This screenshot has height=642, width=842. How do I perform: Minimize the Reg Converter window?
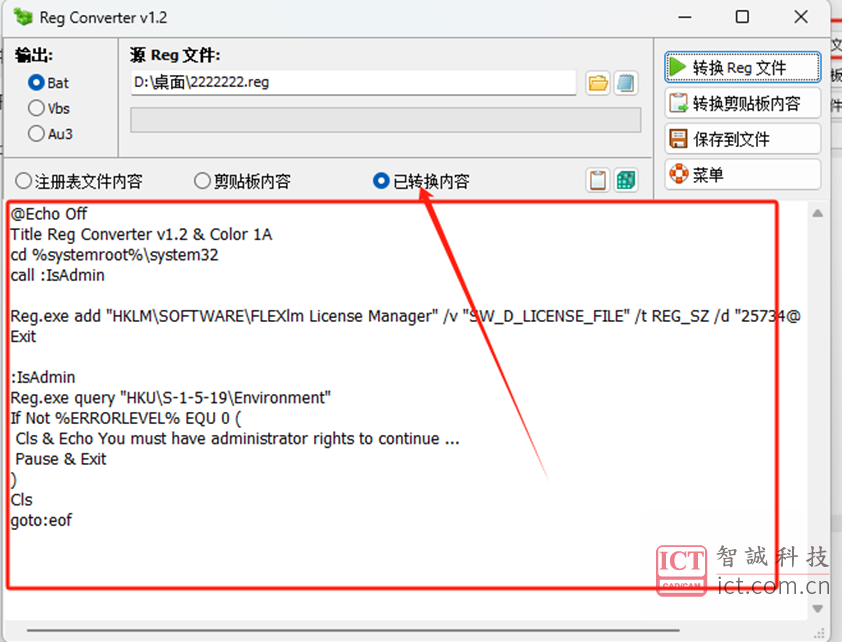[685, 17]
